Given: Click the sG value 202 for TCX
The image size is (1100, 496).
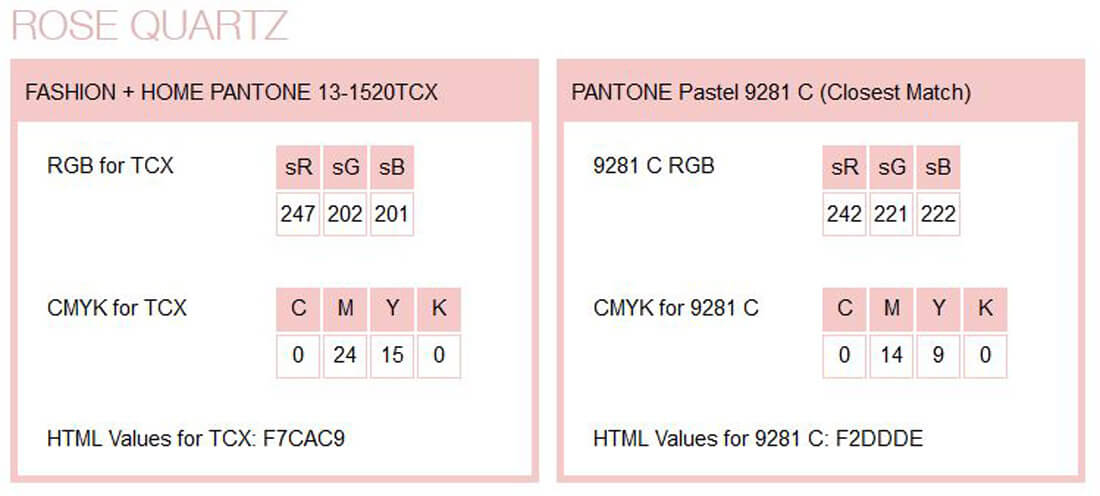Looking at the screenshot, I should [x=345, y=214].
